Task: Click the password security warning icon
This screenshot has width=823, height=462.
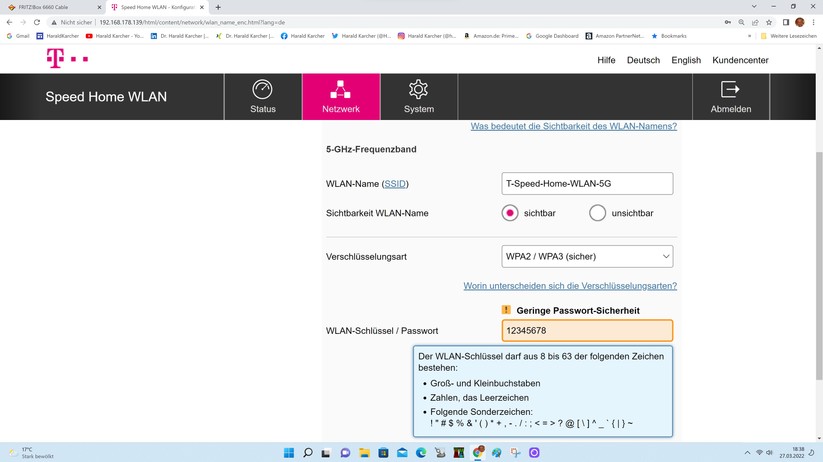Action: (x=506, y=310)
